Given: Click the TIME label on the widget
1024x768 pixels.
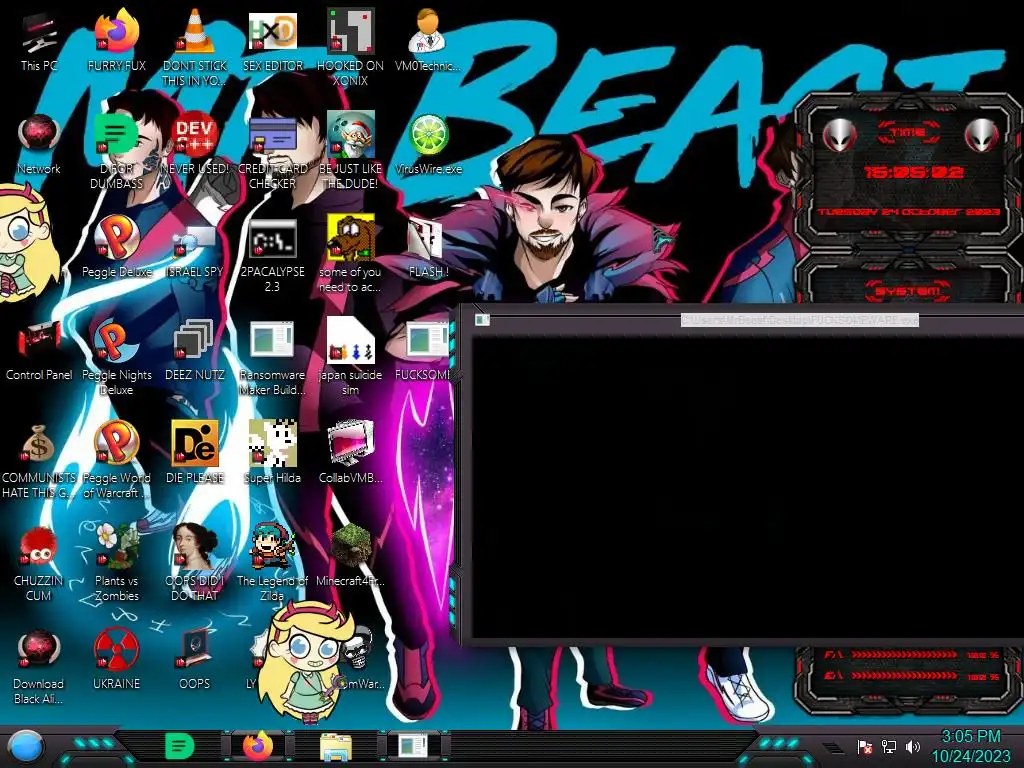Looking at the screenshot, I should [908, 133].
